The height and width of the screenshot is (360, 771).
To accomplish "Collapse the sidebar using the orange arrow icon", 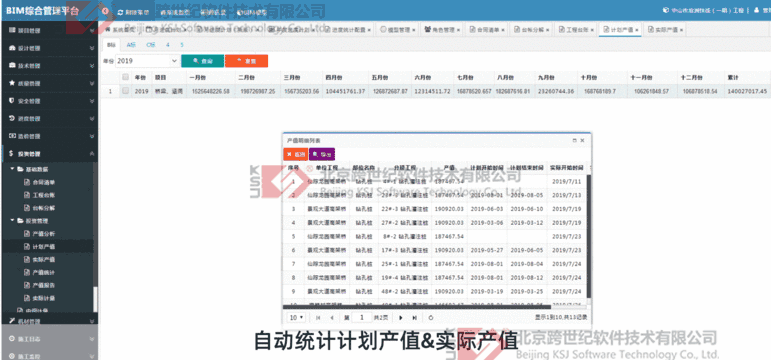I will pyautogui.click(x=105, y=11).
